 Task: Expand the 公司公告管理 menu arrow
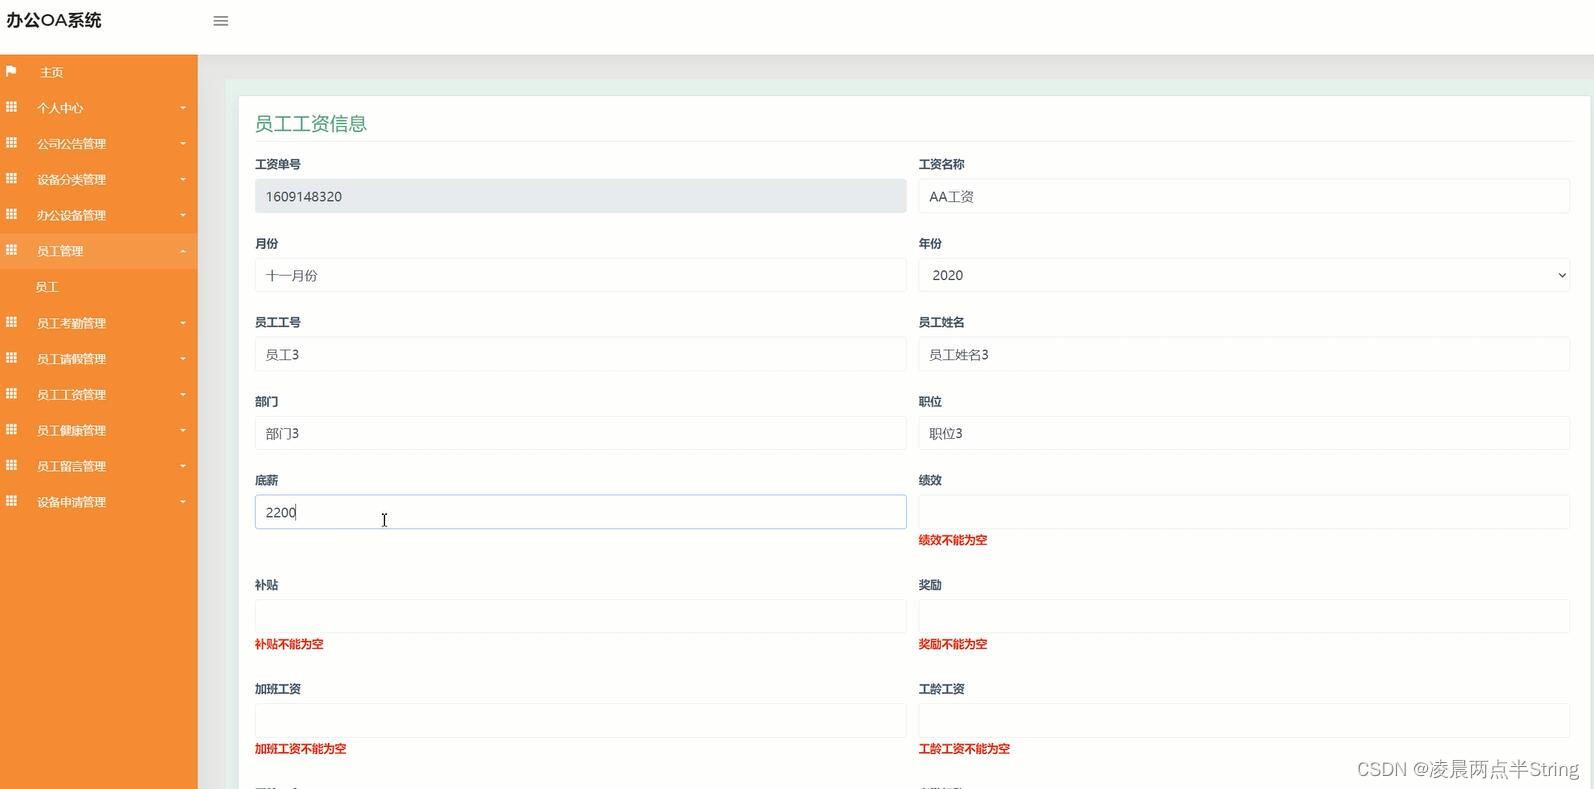click(183, 144)
